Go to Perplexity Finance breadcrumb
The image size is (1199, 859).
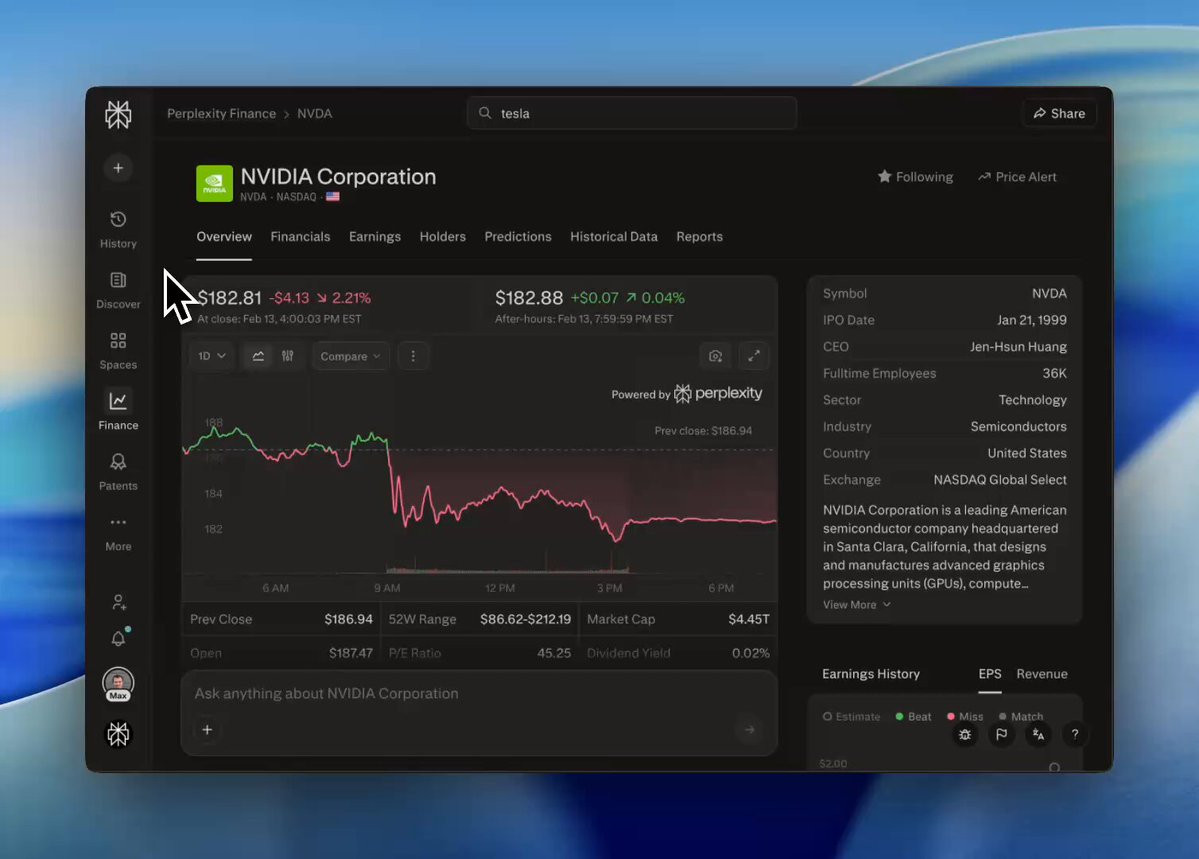[x=222, y=113]
